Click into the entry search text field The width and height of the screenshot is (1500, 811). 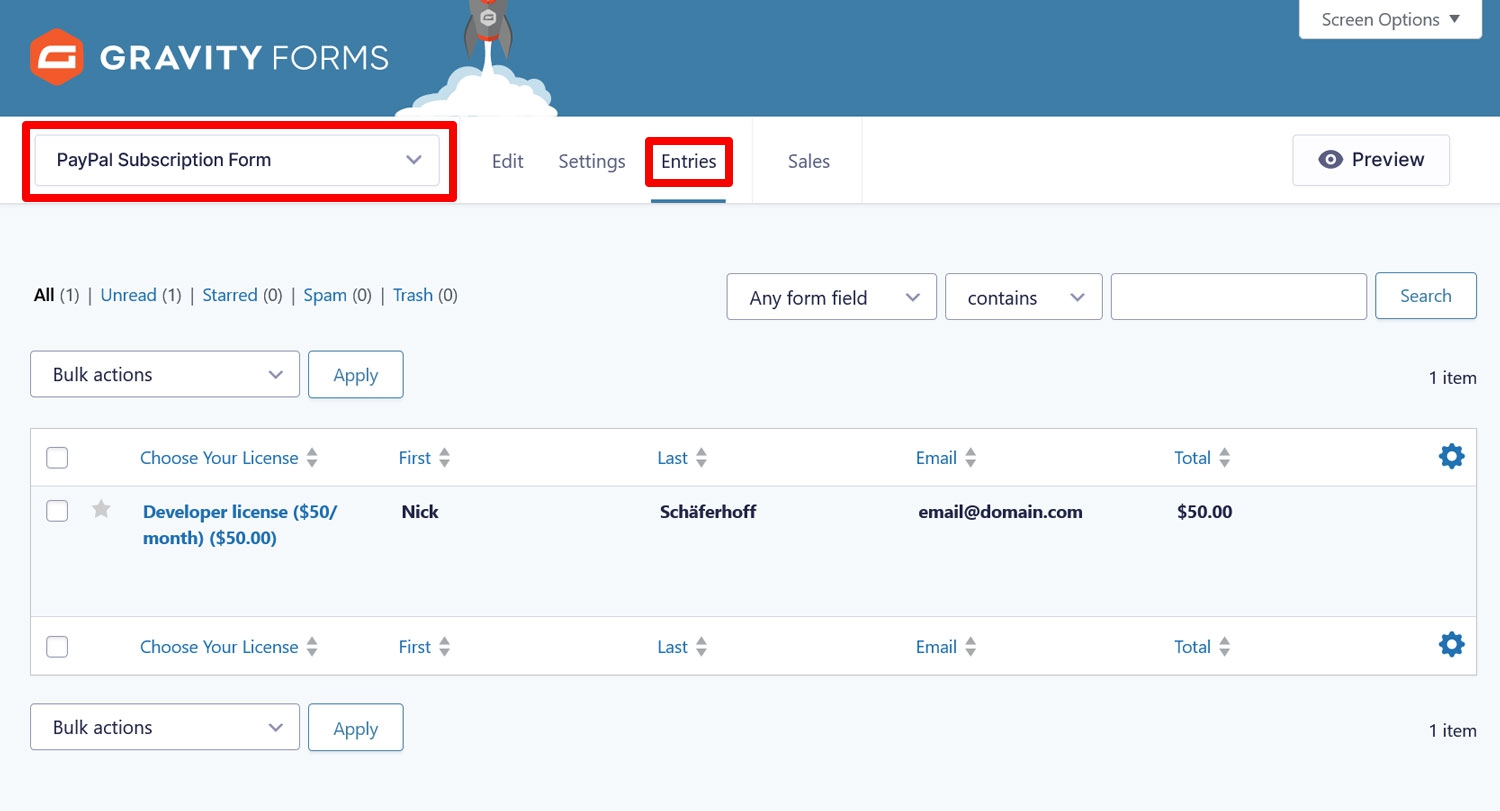pos(1239,297)
